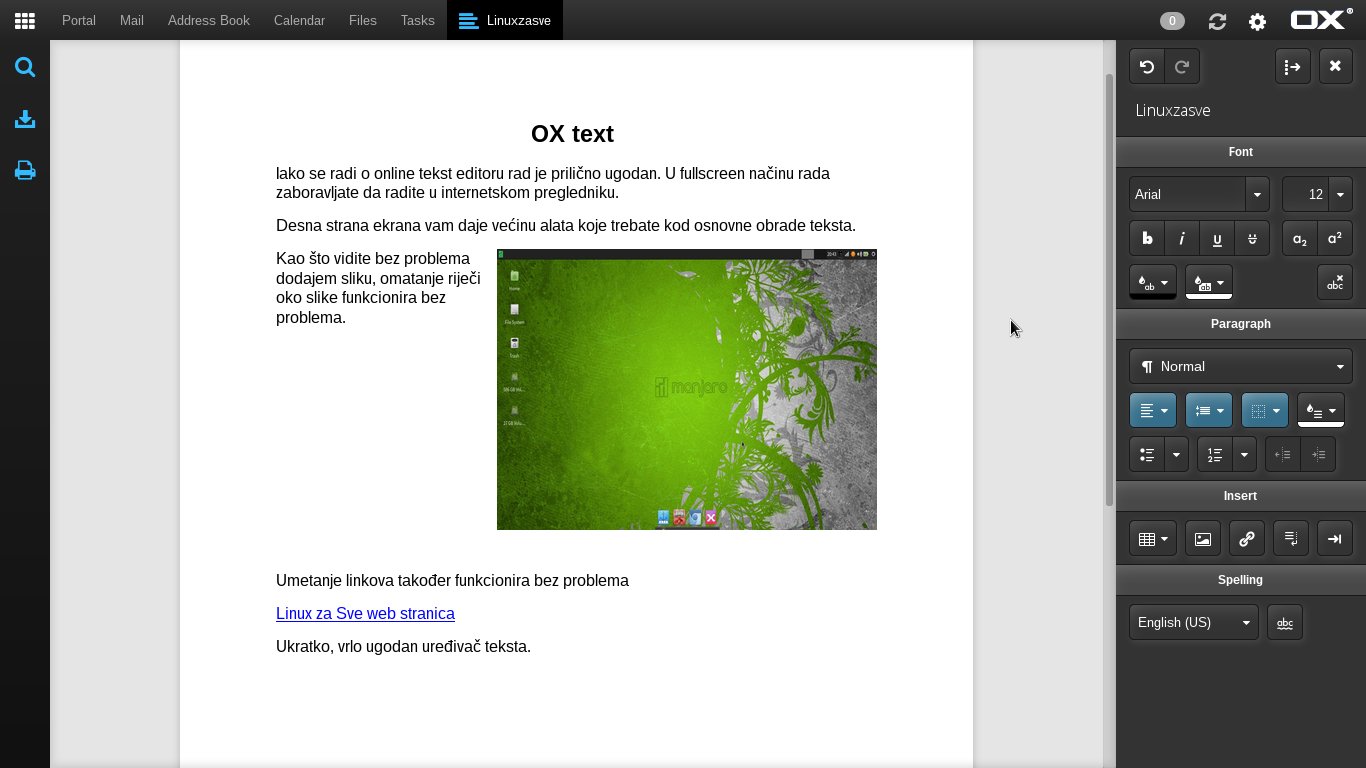Click the embedded Manjaro desktop image

click(x=686, y=389)
